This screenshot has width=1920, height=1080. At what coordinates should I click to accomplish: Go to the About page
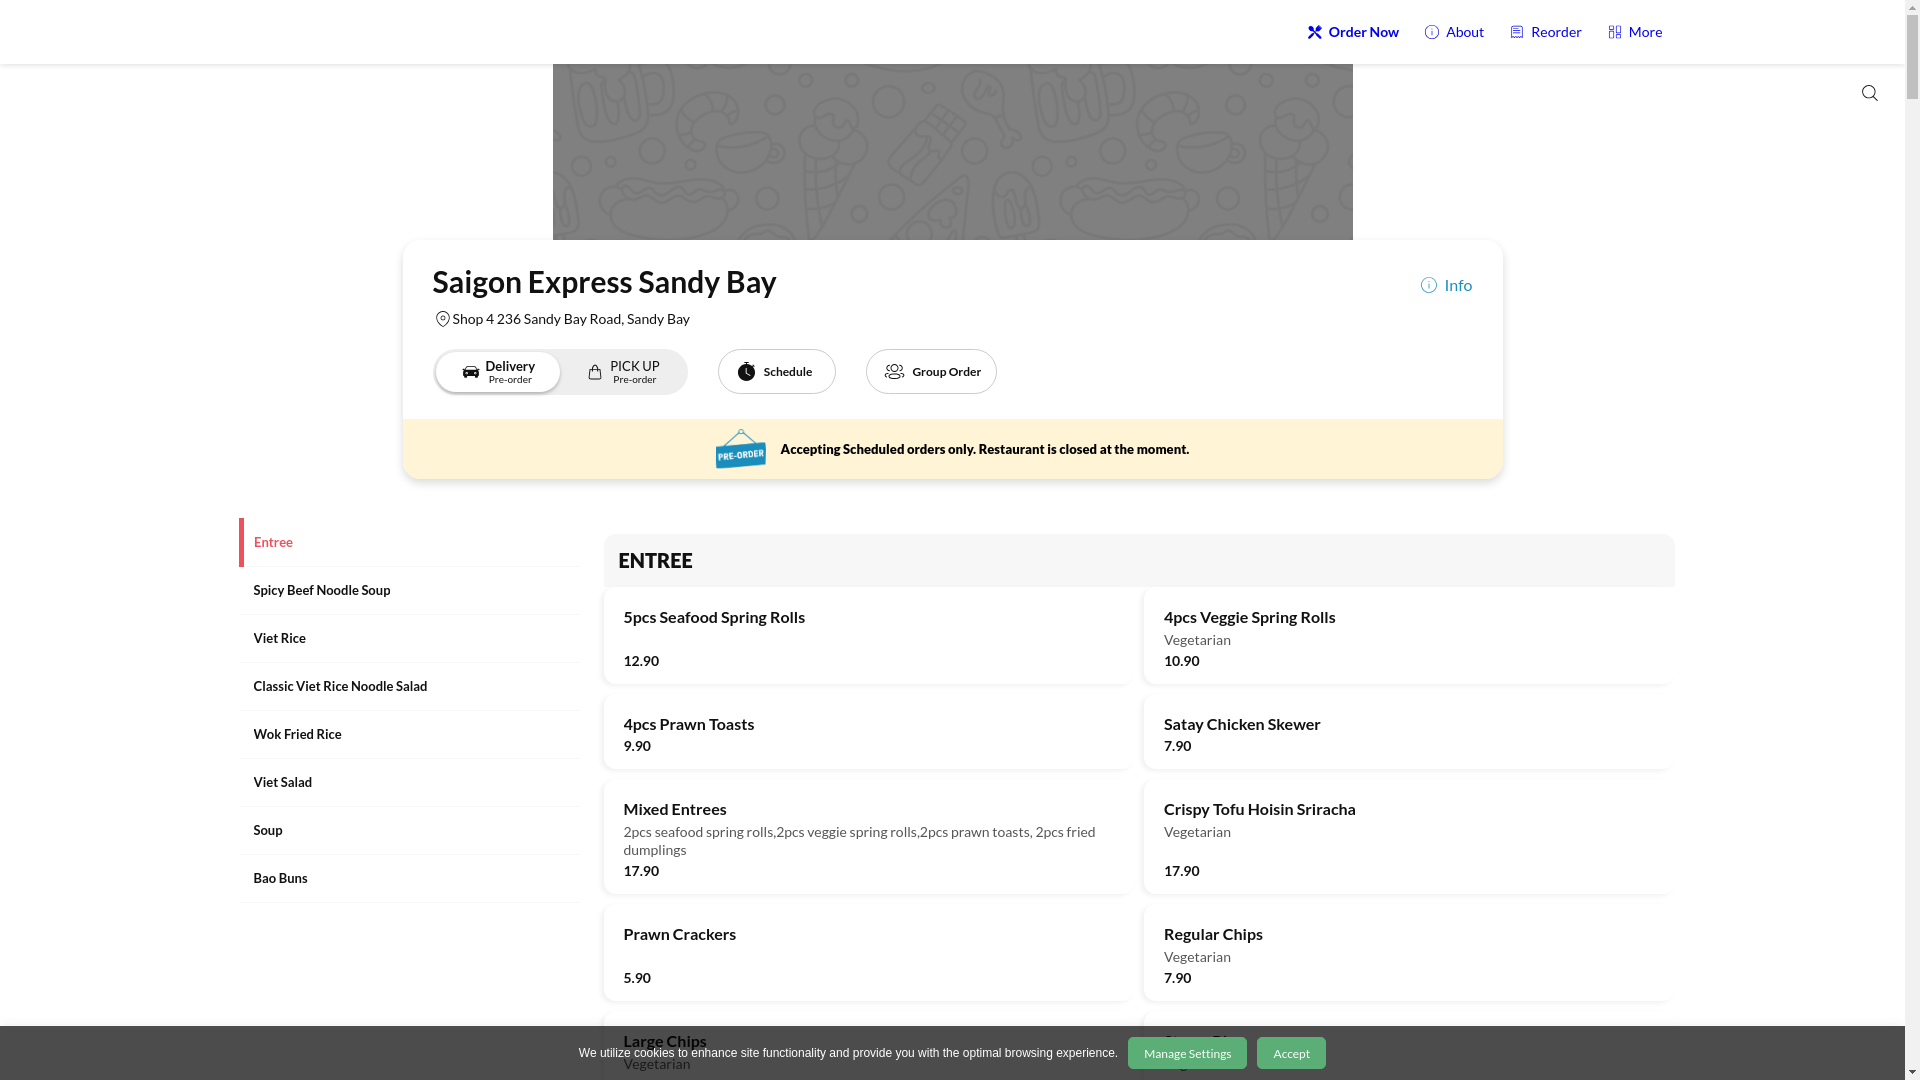[1454, 32]
